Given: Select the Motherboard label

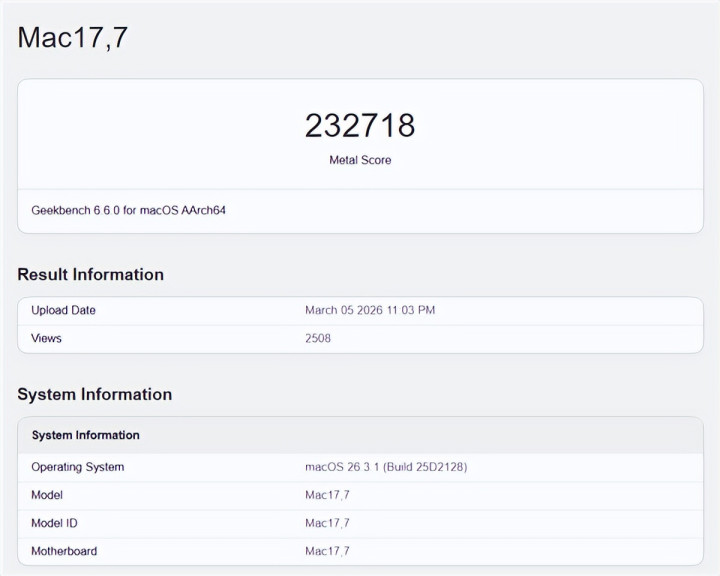Looking at the screenshot, I should pyautogui.click(x=64, y=551).
